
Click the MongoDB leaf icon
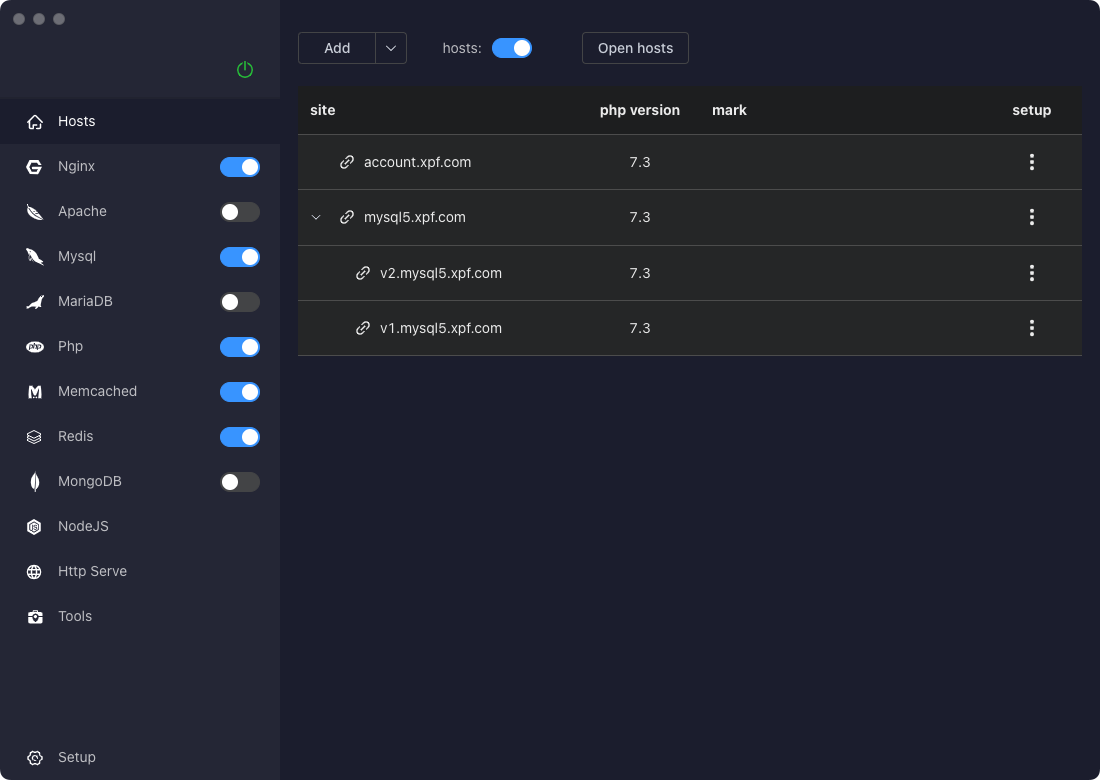34,481
